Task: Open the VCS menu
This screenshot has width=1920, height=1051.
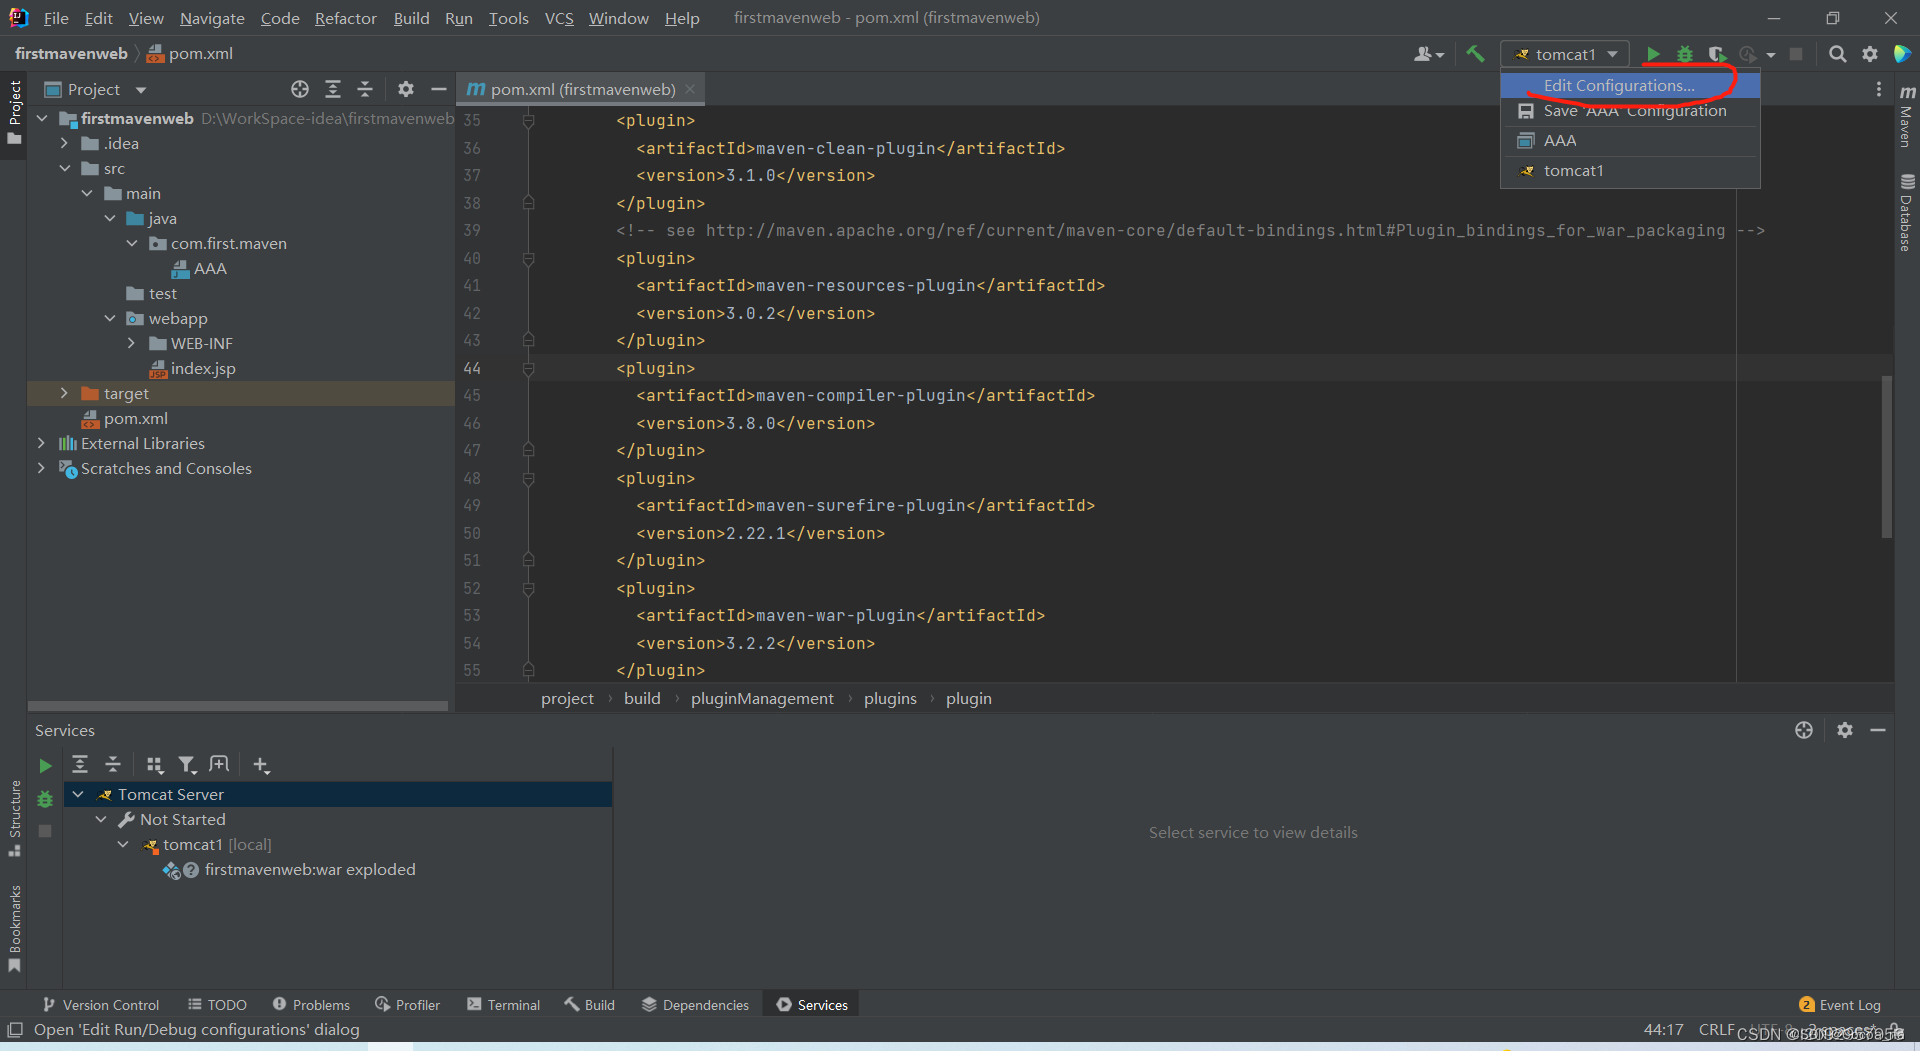Action: click(x=558, y=18)
